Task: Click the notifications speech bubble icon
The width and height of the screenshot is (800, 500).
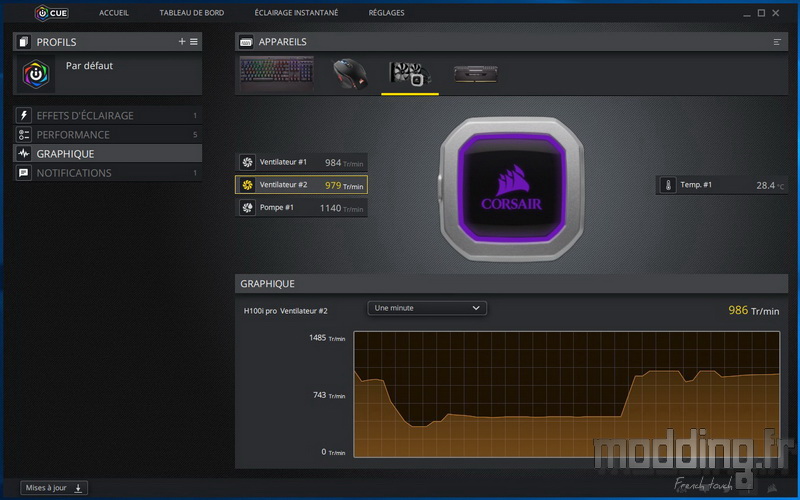Action: coord(23,173)
